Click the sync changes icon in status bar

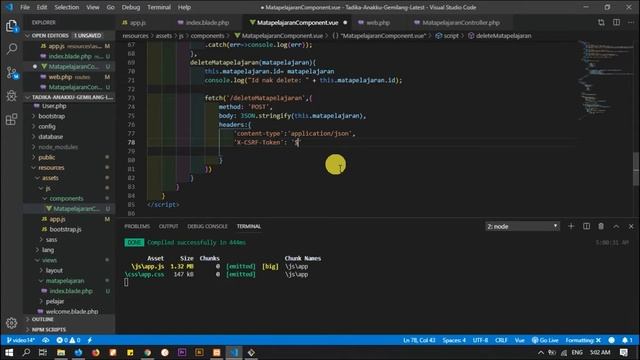[46, 340]
